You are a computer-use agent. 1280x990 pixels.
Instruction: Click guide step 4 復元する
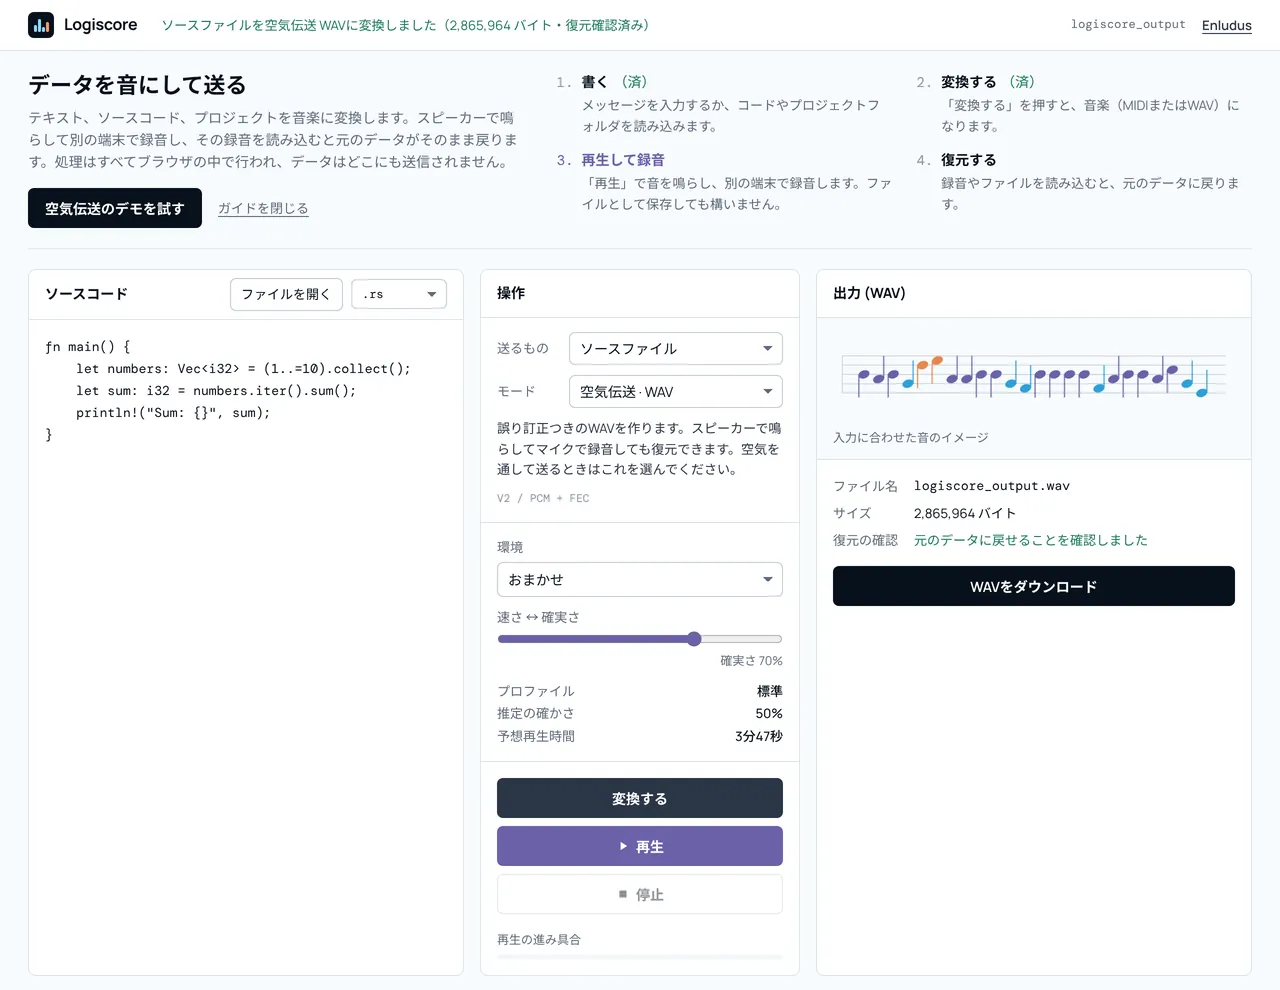click(x=968, y=160)
